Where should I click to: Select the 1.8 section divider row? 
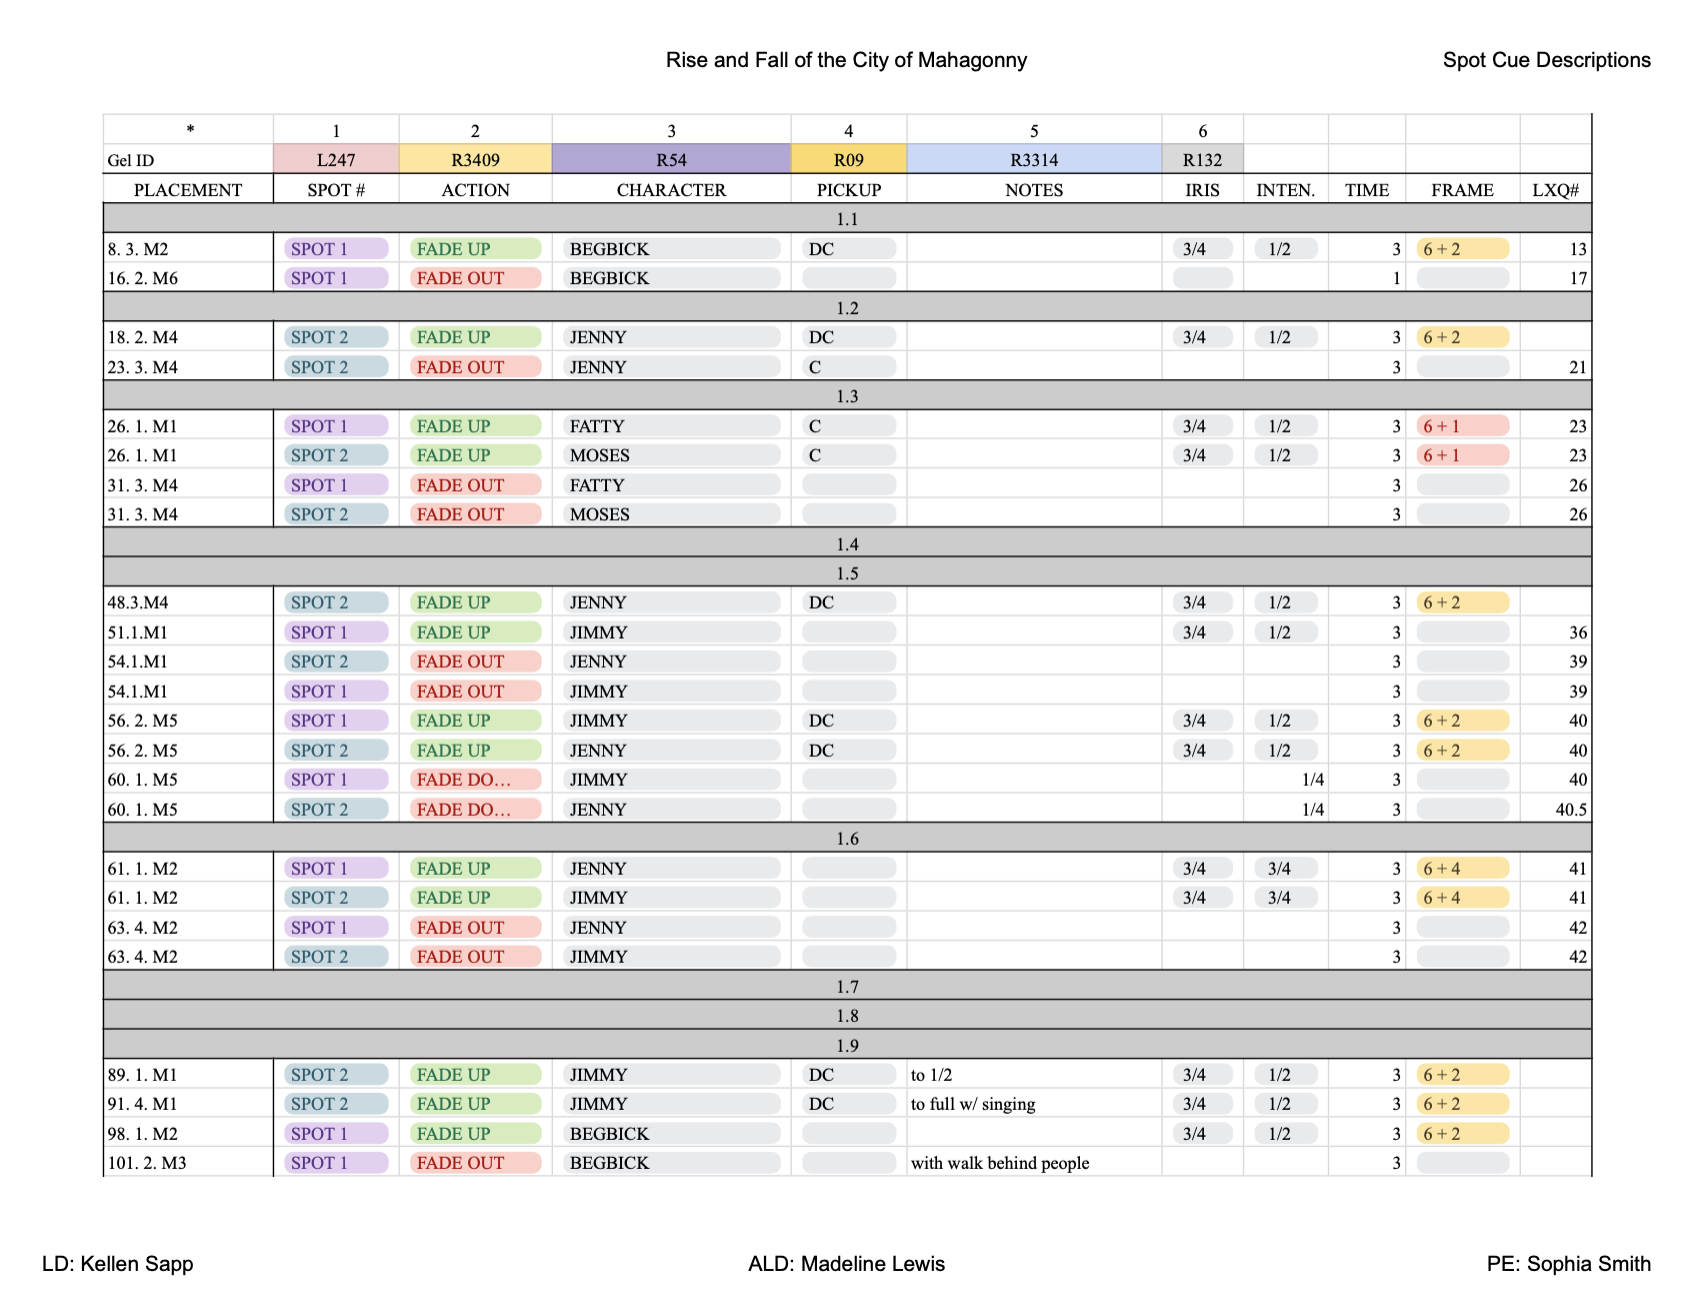[847, 1015]
